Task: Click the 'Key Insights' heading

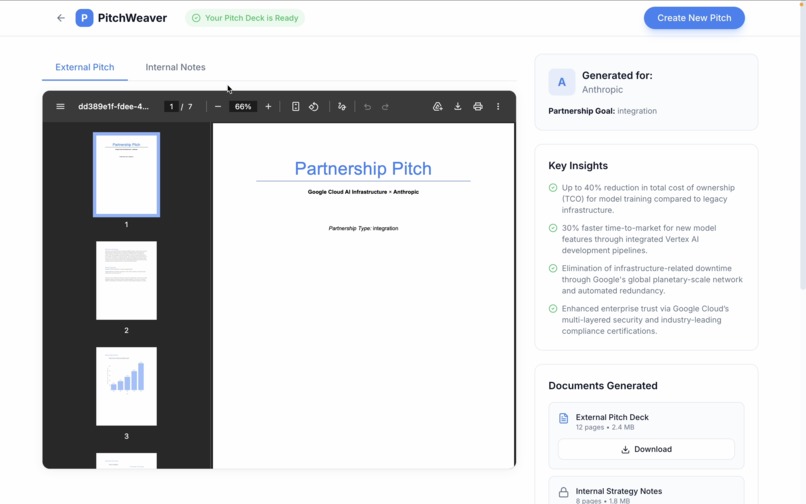Action: pyautogui.click(x=578, y=166)
